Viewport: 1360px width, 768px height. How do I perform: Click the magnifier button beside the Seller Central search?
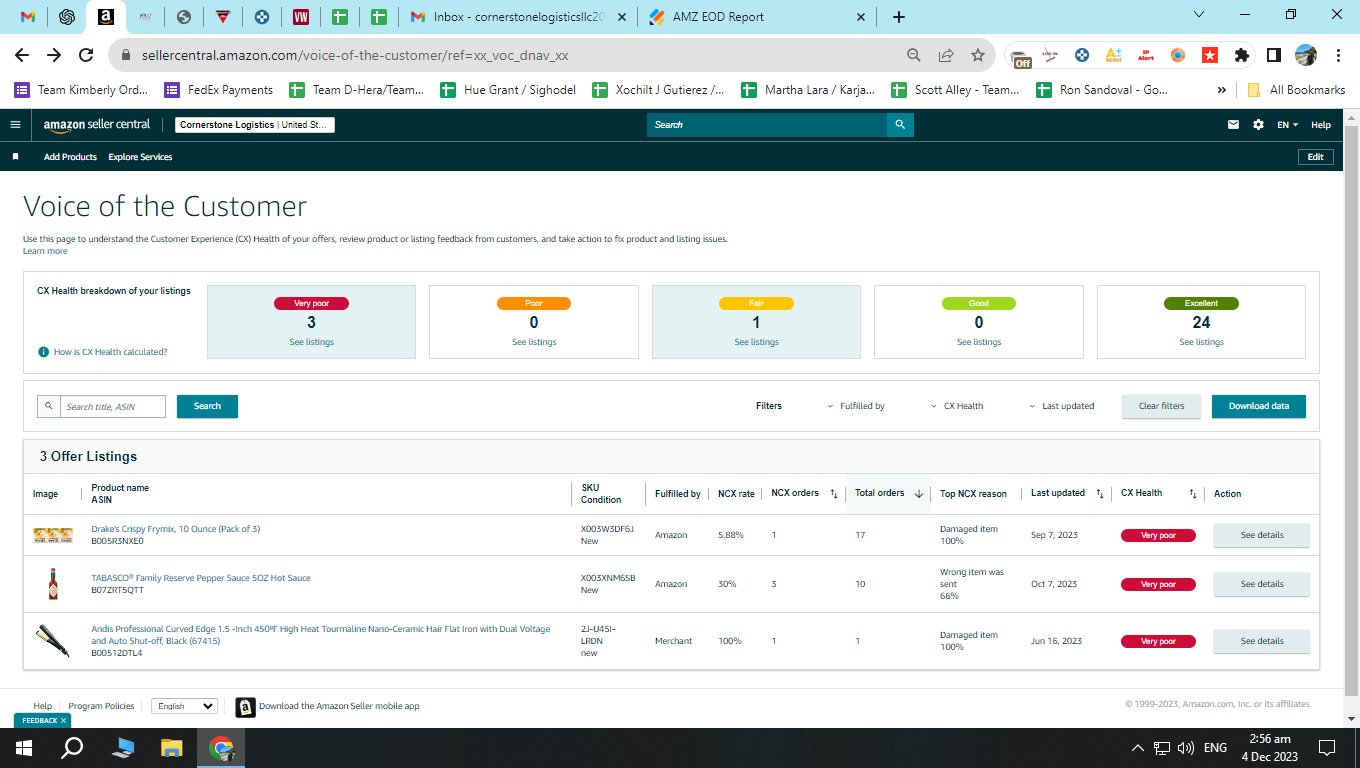(900, 125)
